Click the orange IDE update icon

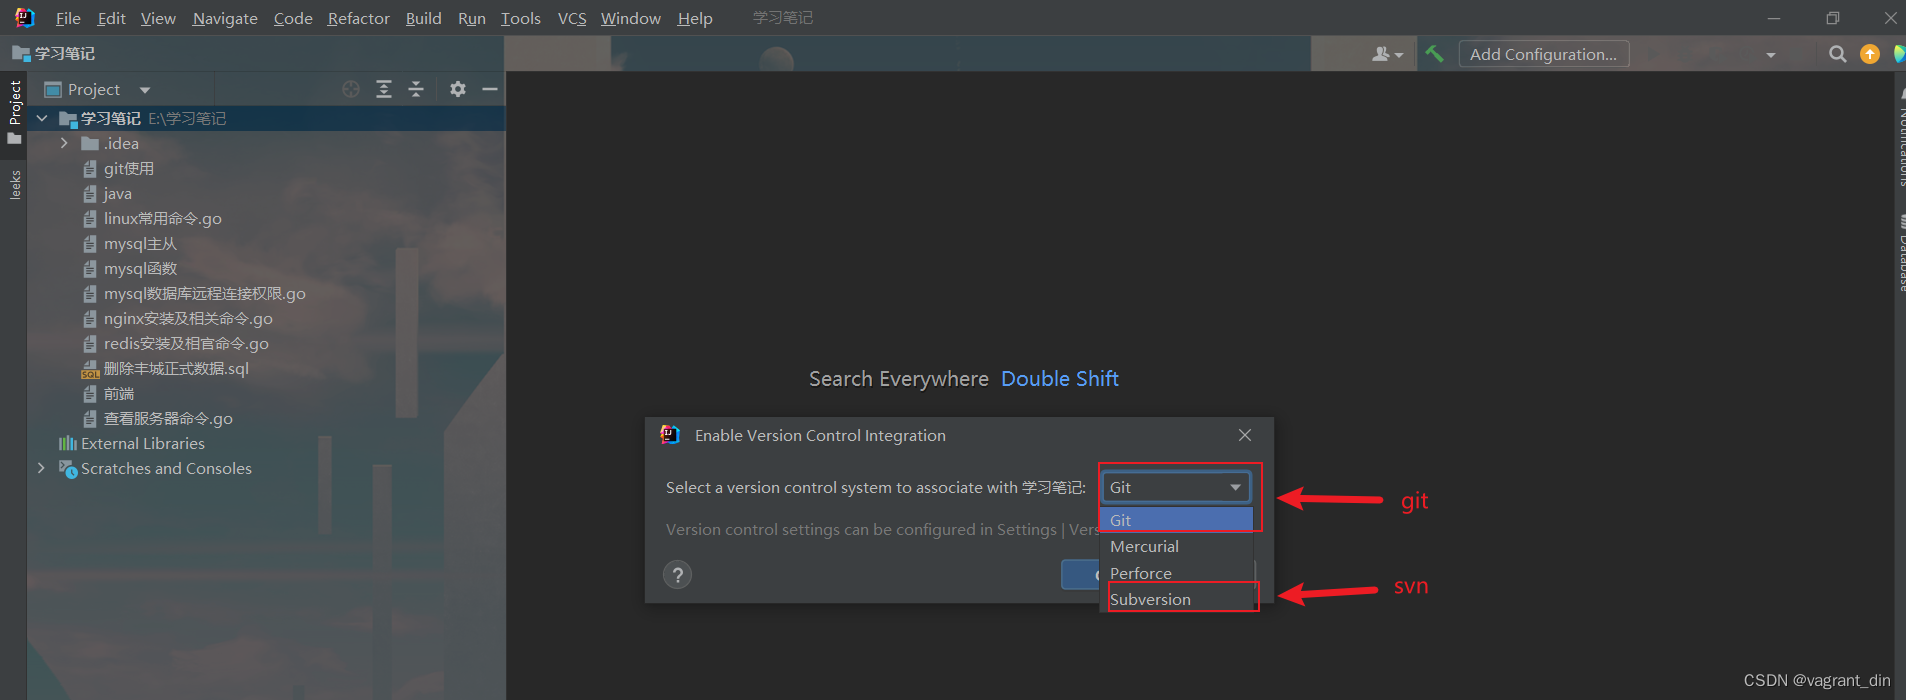point(1869,54)
